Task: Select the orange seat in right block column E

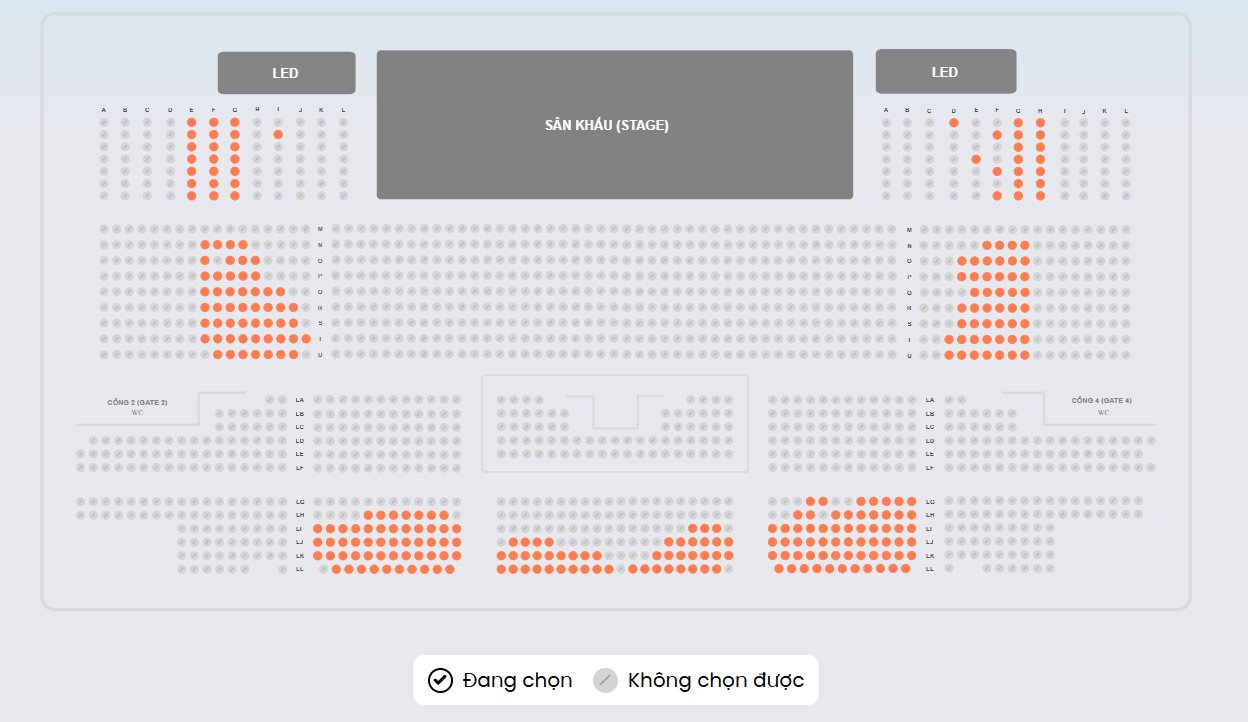Action: point(976,159)
